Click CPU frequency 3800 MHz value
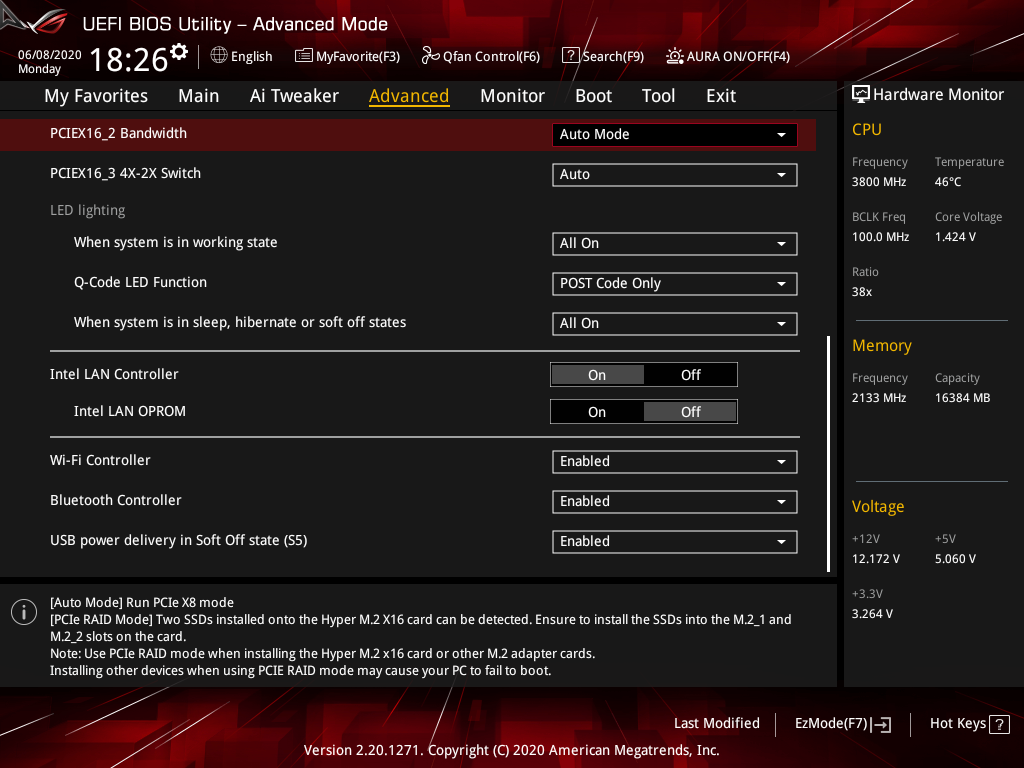 click(878, 182)
